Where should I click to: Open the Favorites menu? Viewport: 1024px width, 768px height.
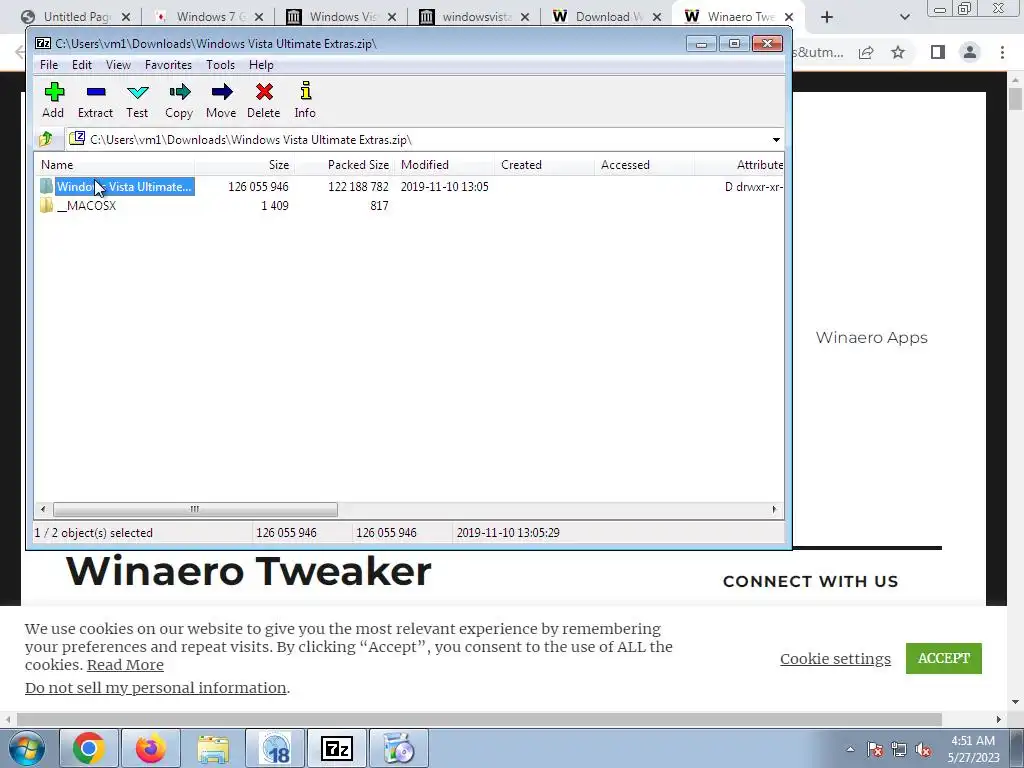coord(168,65)
